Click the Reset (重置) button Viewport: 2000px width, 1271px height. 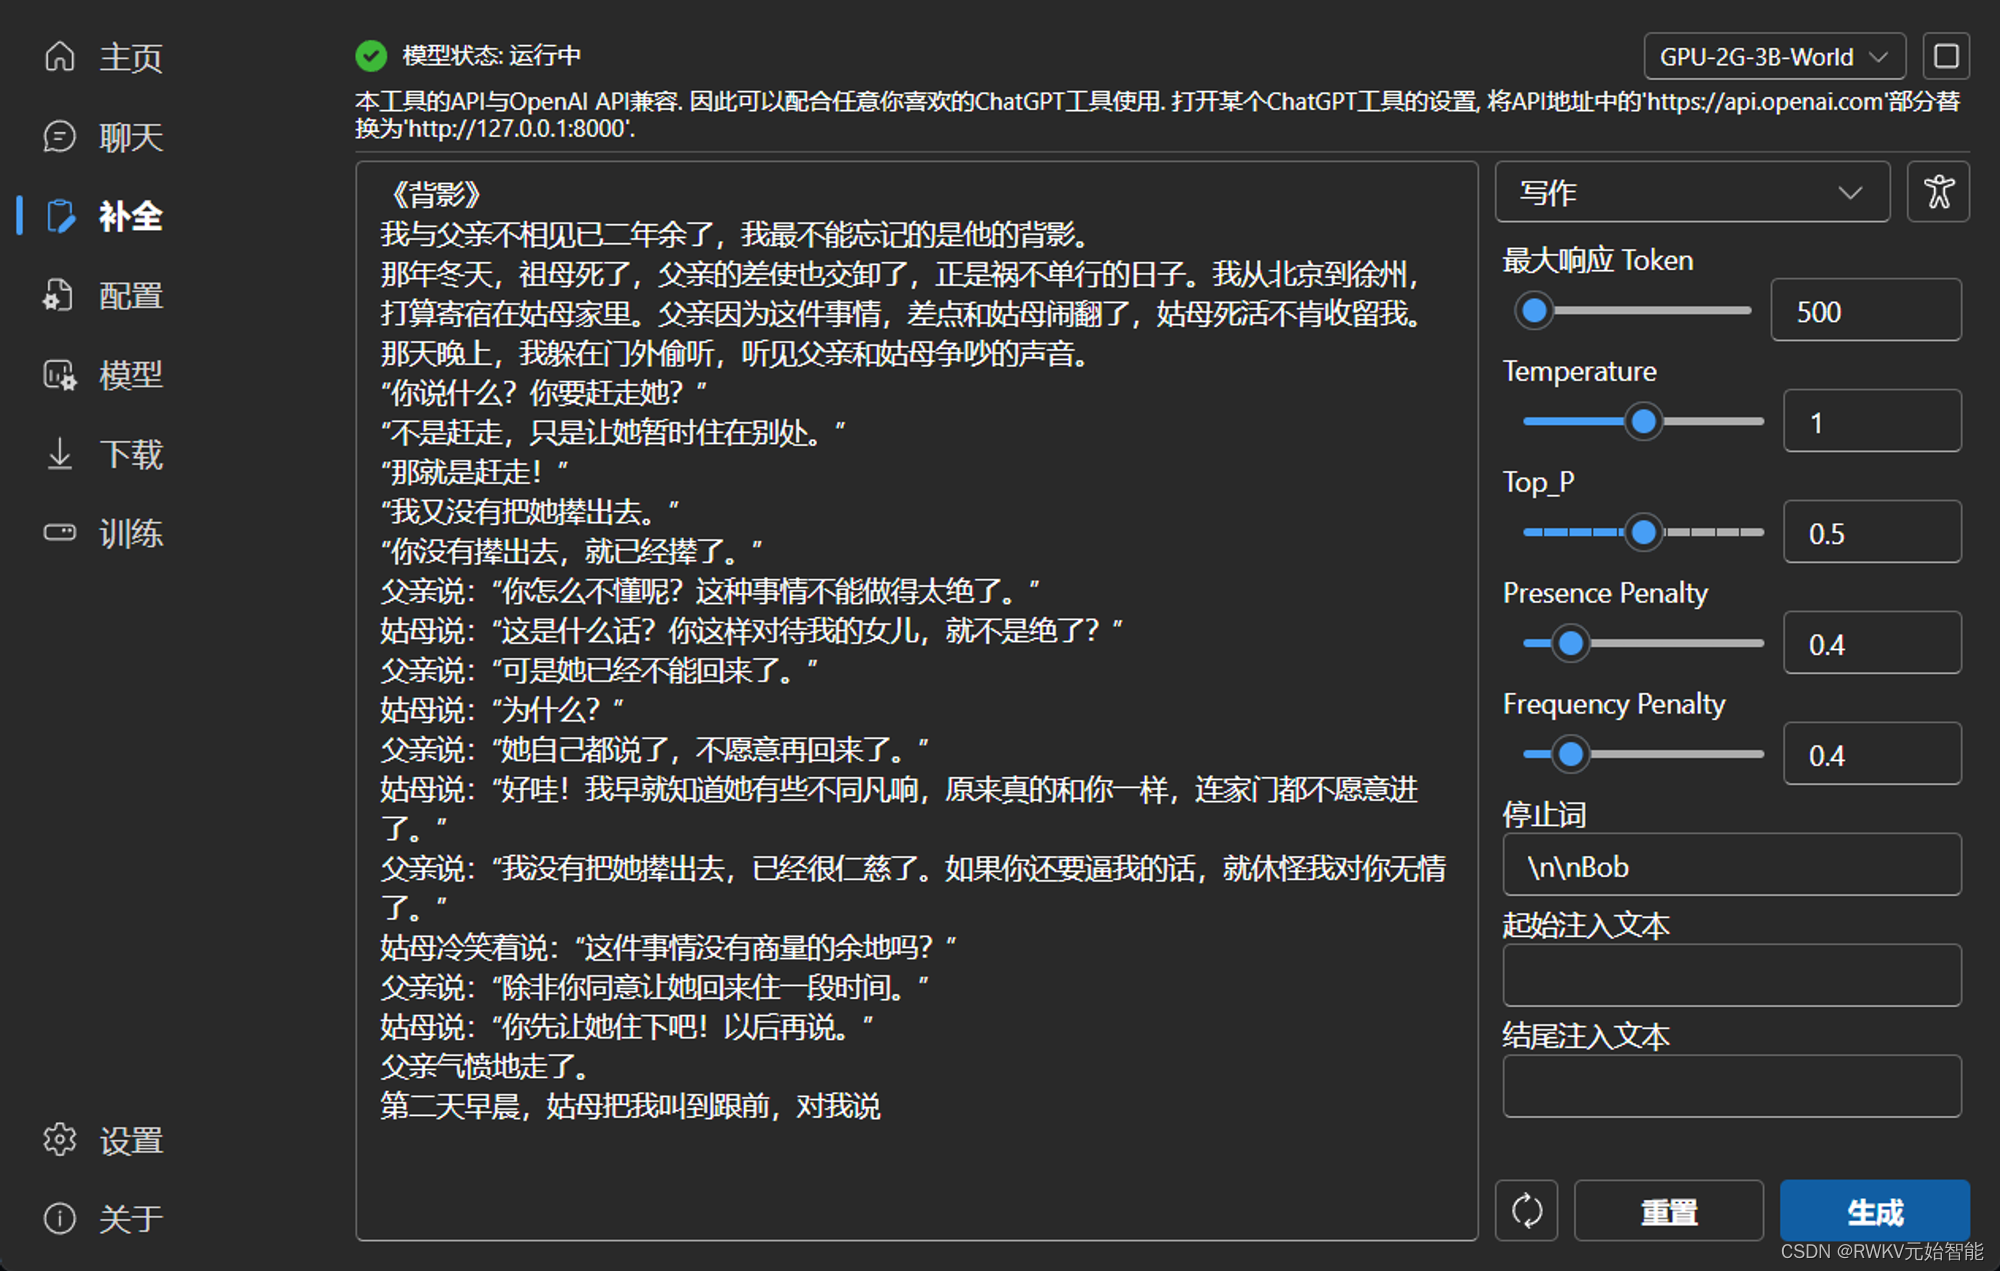[x=1668, y=1211]
